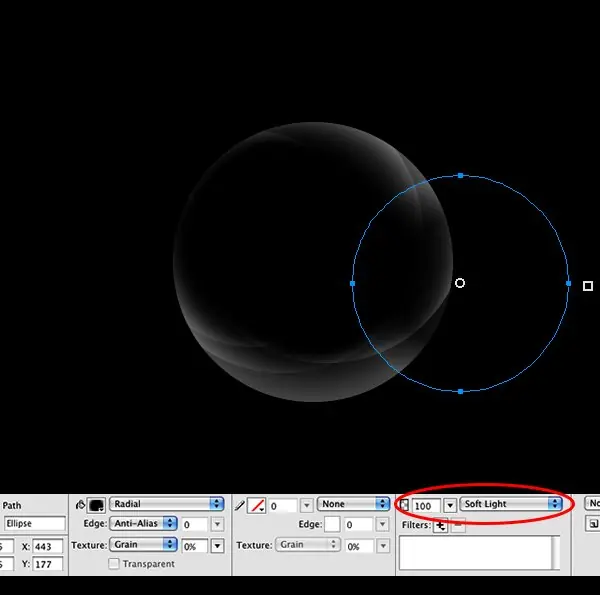Expand the opacity value arrow
This screenshot has height=595, width=600.
[x=450, y=506]
